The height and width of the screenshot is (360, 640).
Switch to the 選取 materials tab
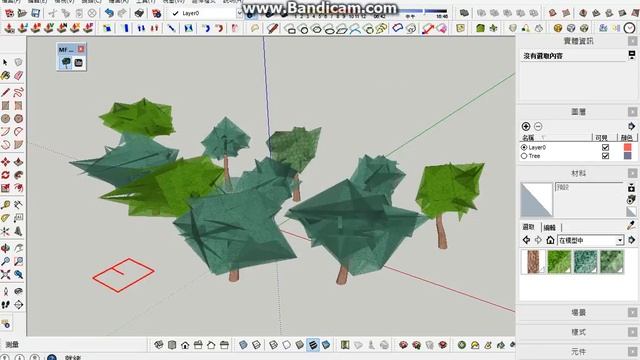click(x=529, y=227)
